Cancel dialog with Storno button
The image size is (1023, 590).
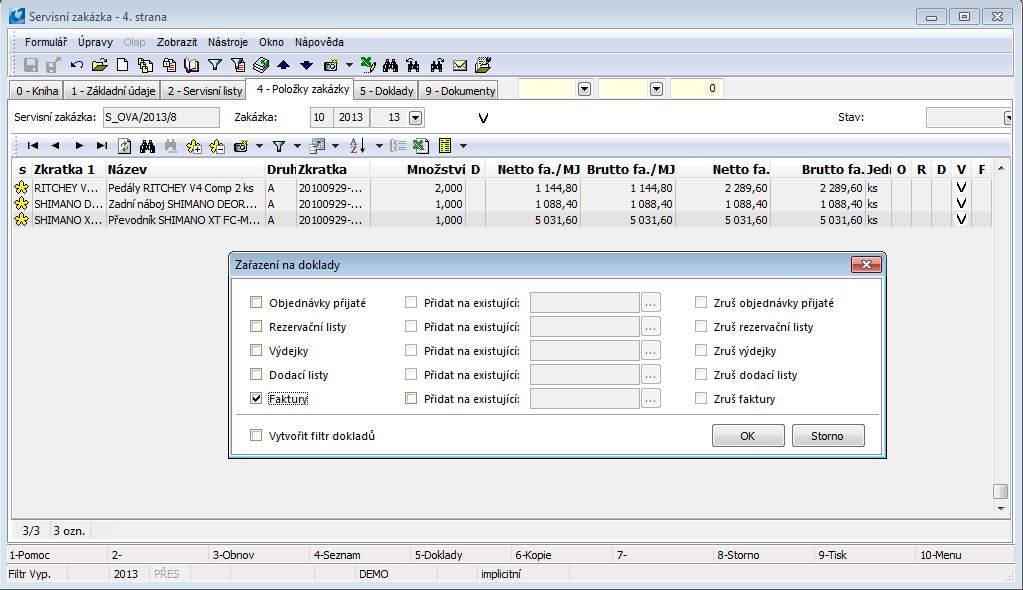[828, 436]
